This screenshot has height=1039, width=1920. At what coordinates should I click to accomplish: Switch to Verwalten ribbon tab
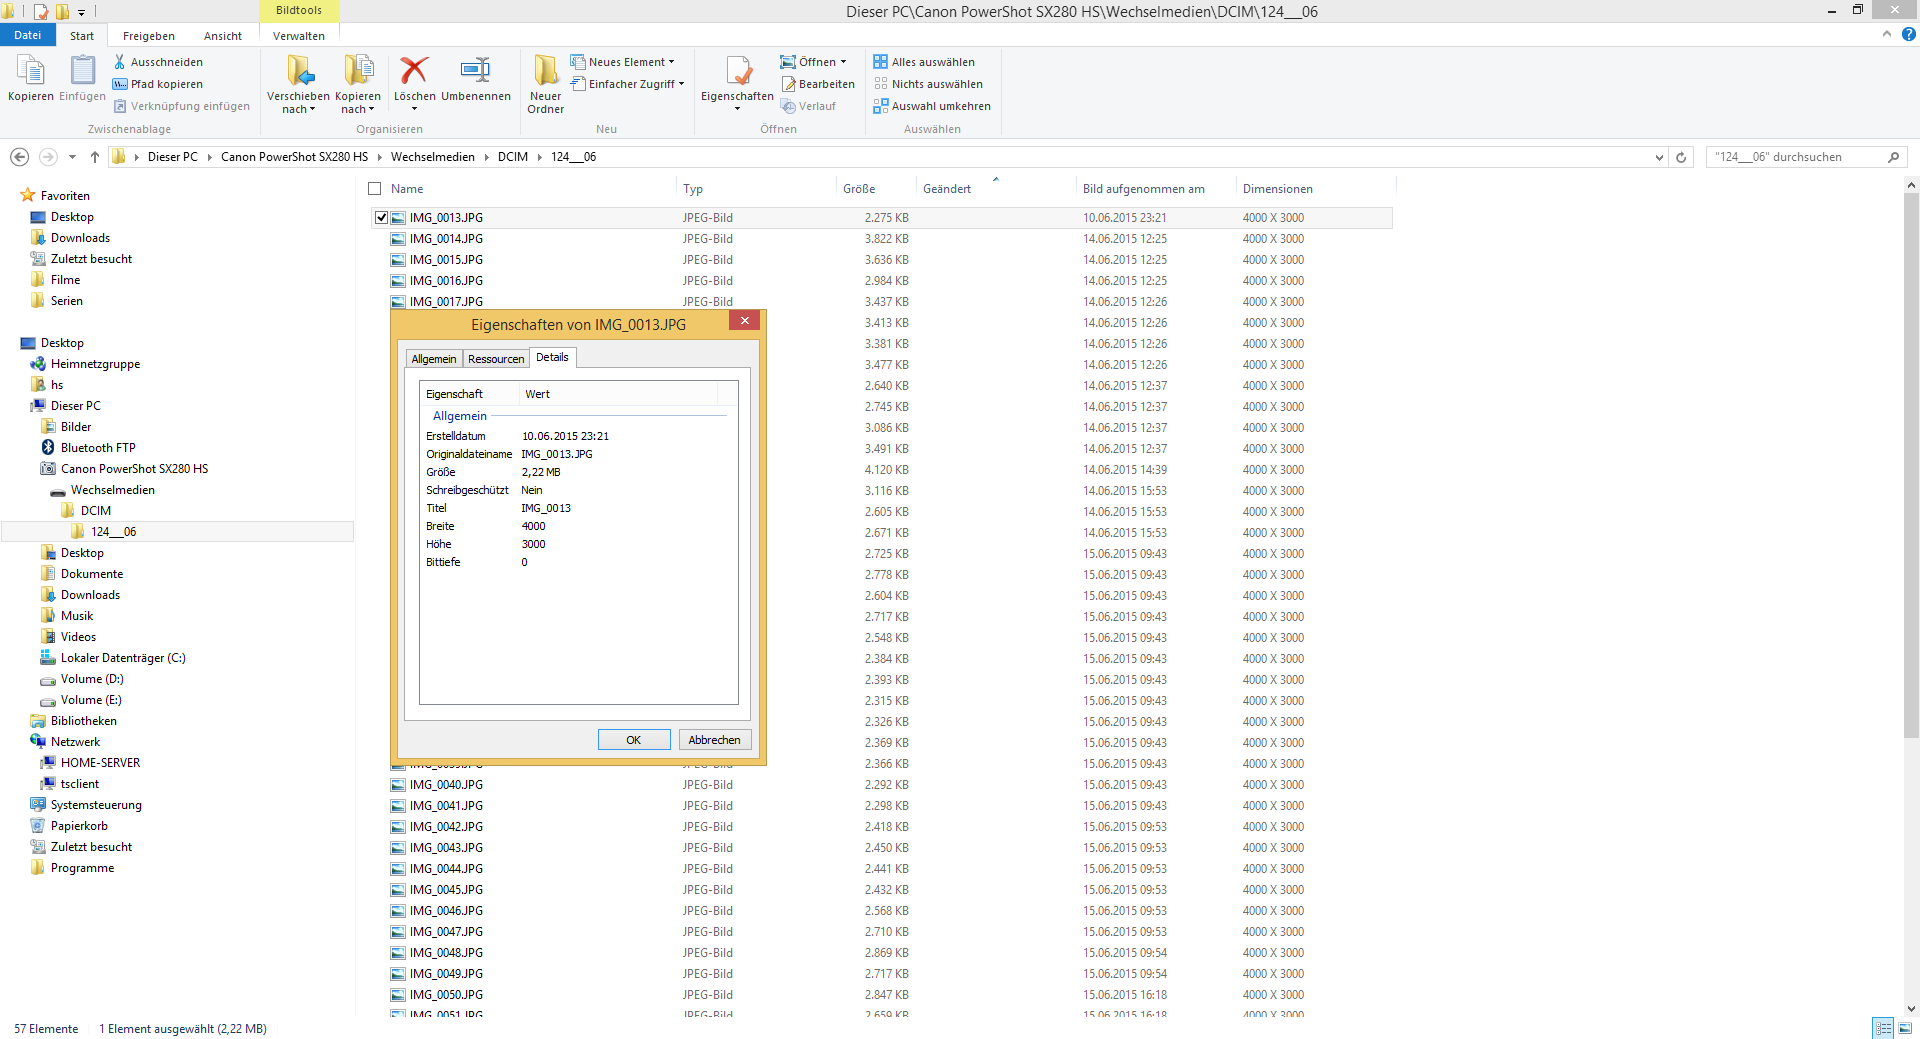point(299,36)
